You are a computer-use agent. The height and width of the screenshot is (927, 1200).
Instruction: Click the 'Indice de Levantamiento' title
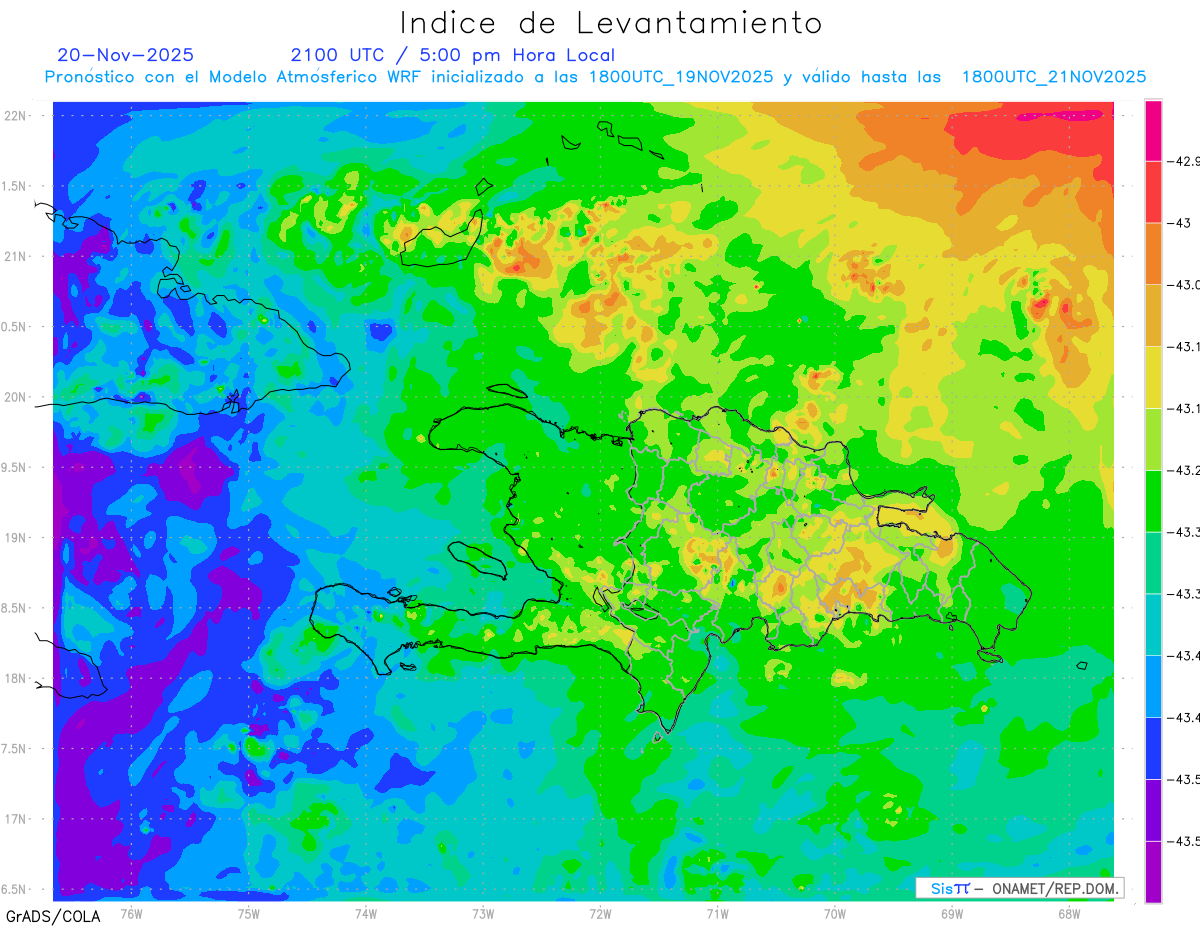[x=611, y=23]
